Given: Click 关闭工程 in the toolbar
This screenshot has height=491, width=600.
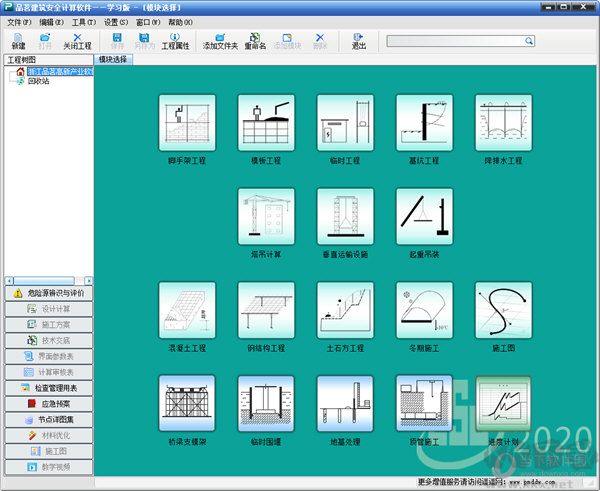Looking at the screenshot, I should click(77, 41).
